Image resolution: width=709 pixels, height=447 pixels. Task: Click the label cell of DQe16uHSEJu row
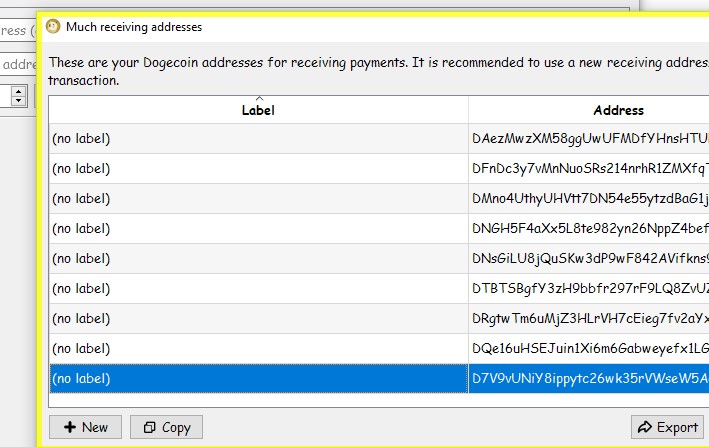pos(258,348)
